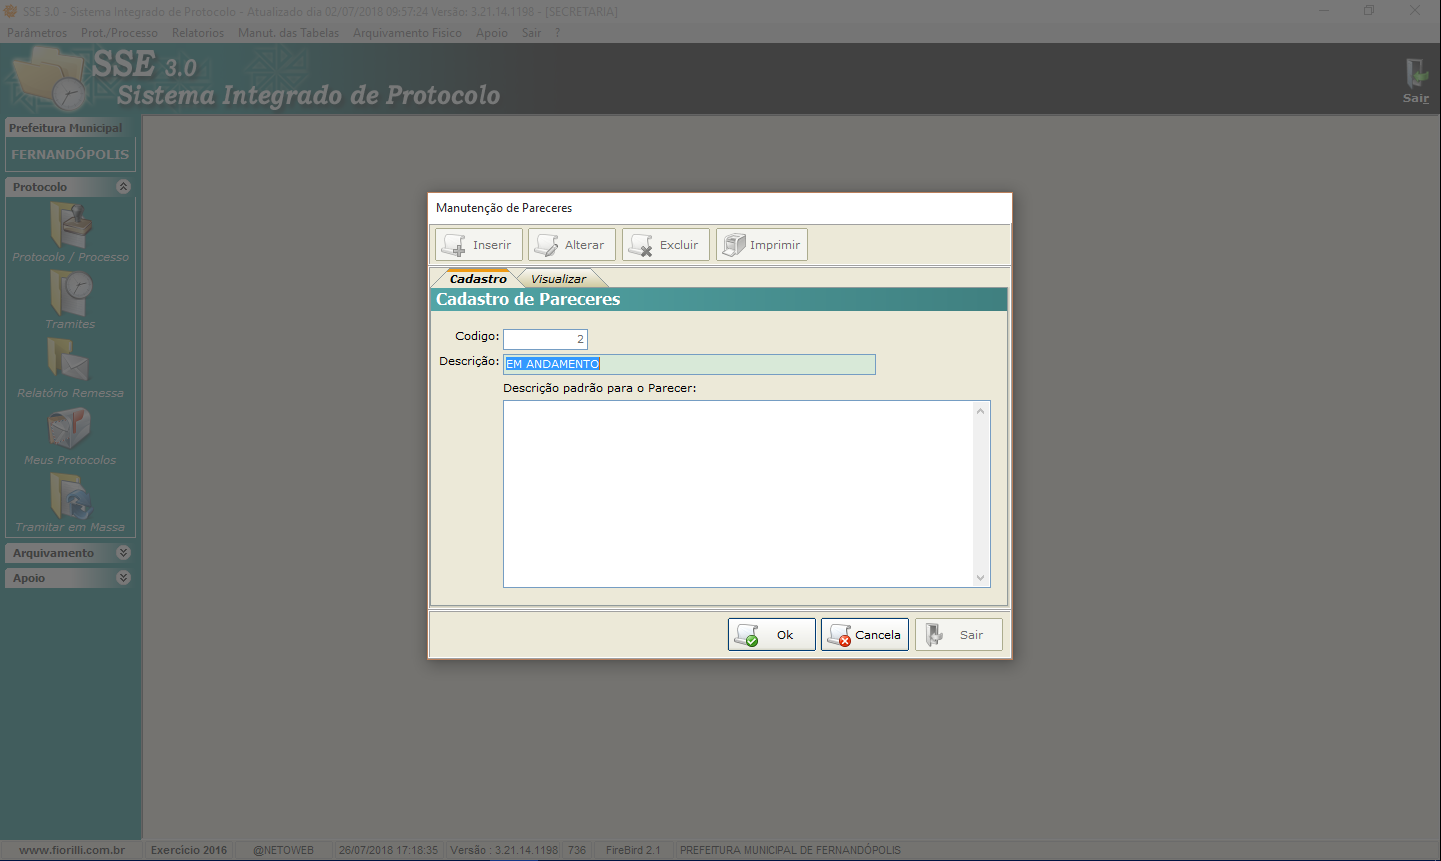The width and height of the screenshot is (1441, 861).
Task: Open Manut. das Tabelas menu
Action: (288, 33)
